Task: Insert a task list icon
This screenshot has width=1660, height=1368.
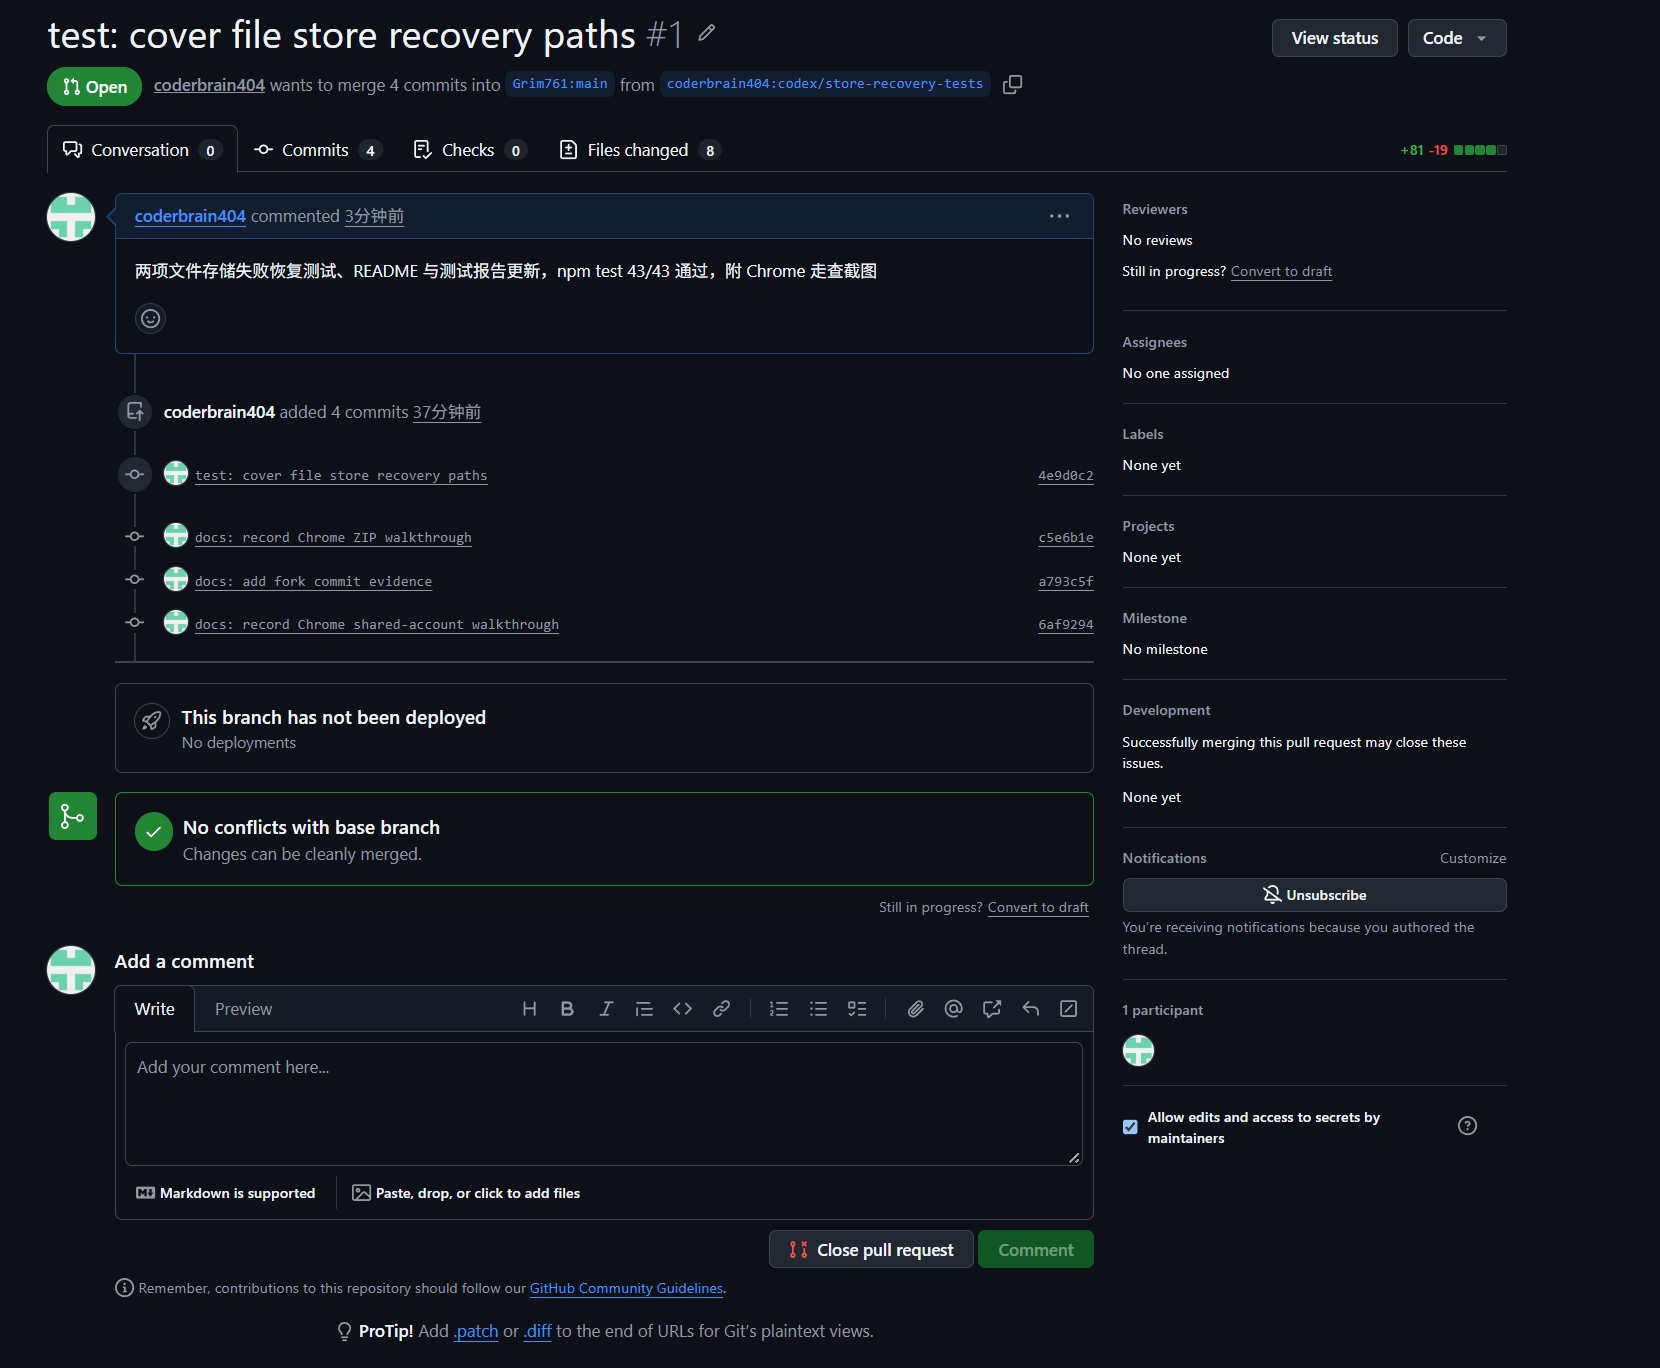Action: (x=857, y=1009)
